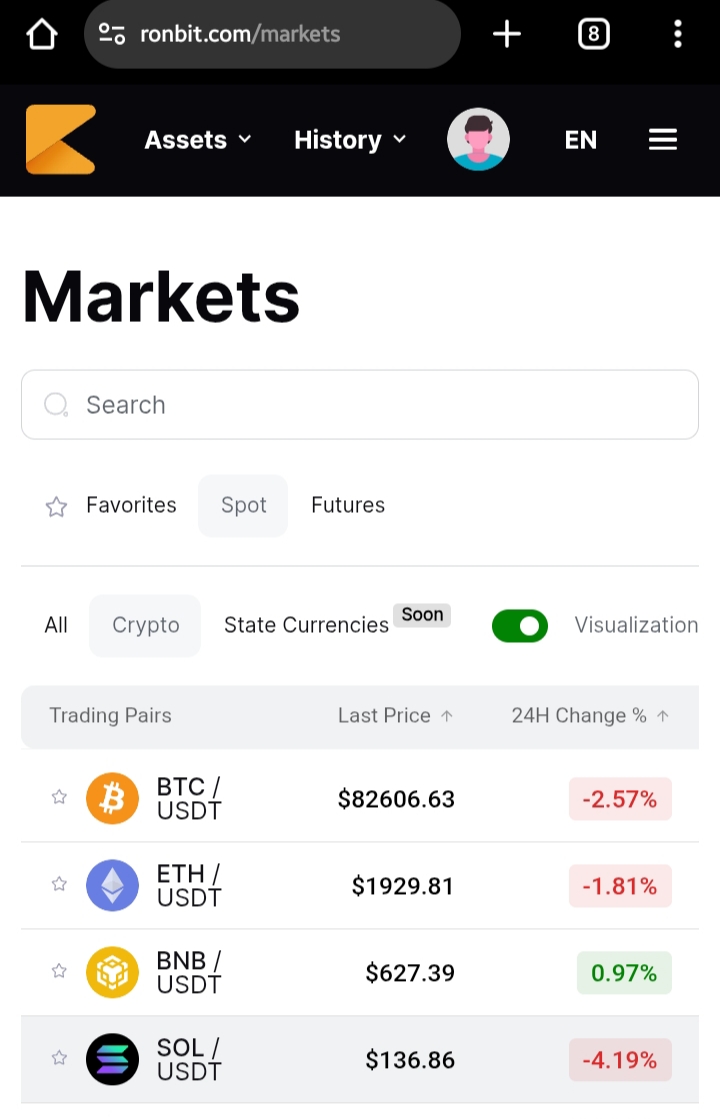Switch to the Futures tab
The image size is (720, 1119).
[x=348, y=505]
